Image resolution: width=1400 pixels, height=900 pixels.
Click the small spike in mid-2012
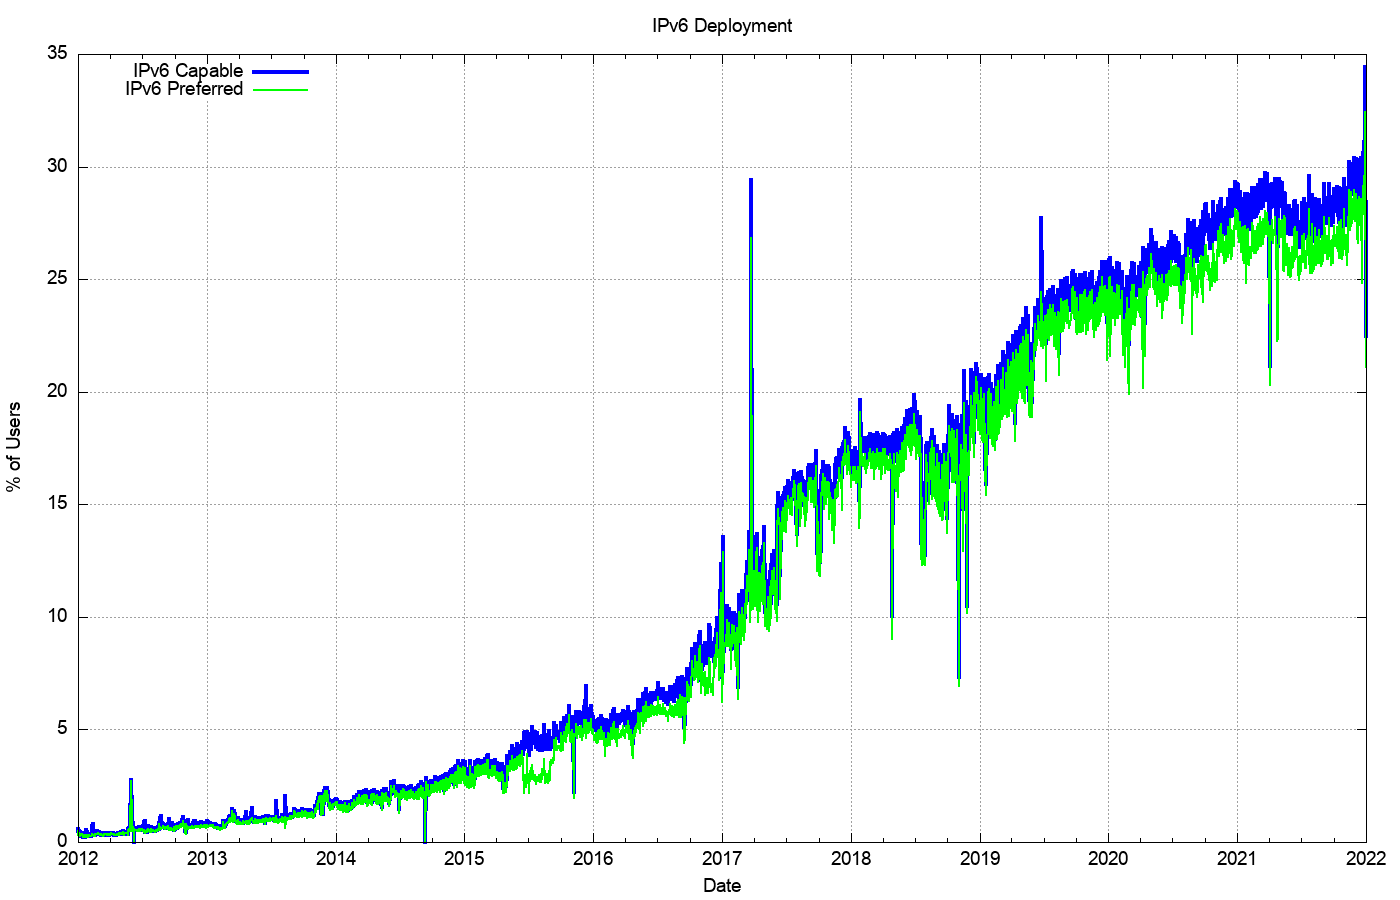click(x=131, y=780)
